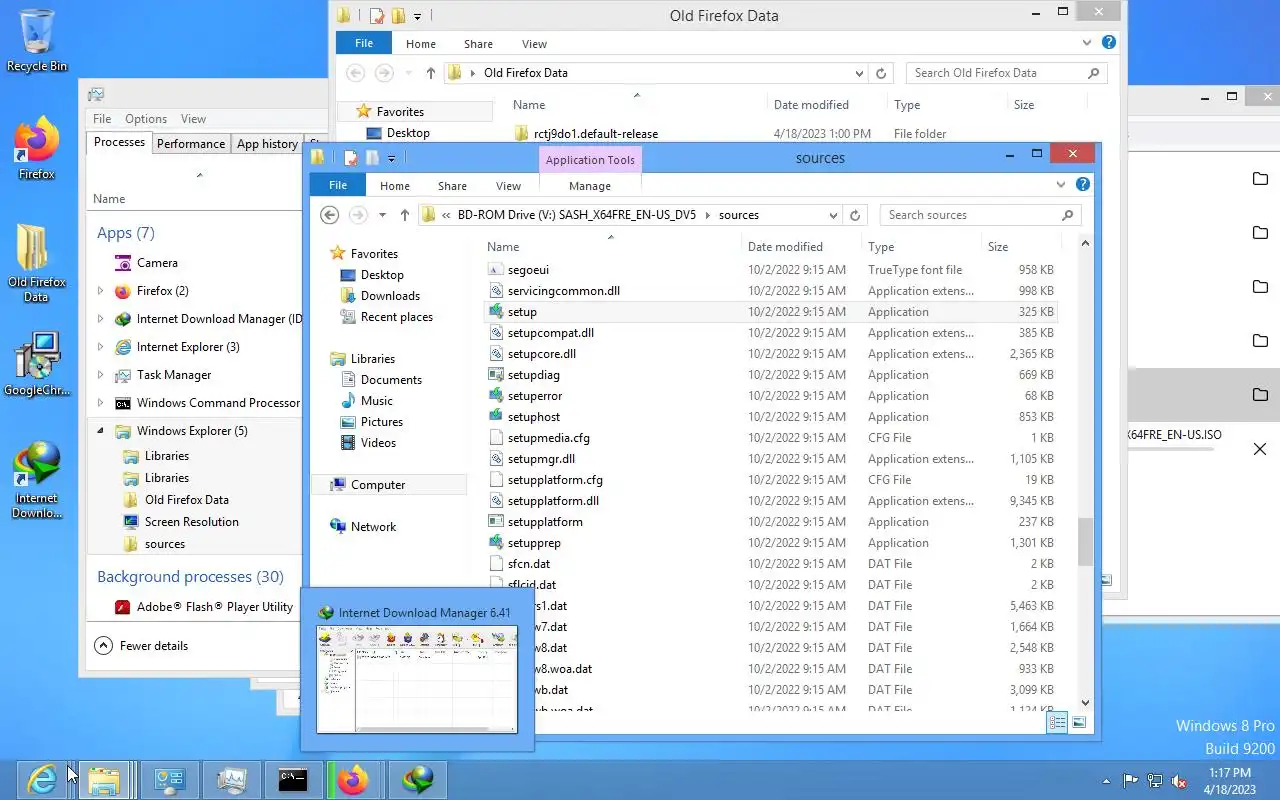Show hidden system tray icons
The image size is (1280, 800).
point(1106,781)
